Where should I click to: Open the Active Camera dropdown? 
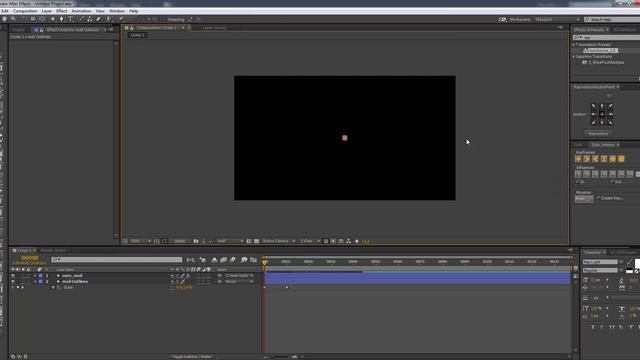pyautogui.click(x=279, y=241)
